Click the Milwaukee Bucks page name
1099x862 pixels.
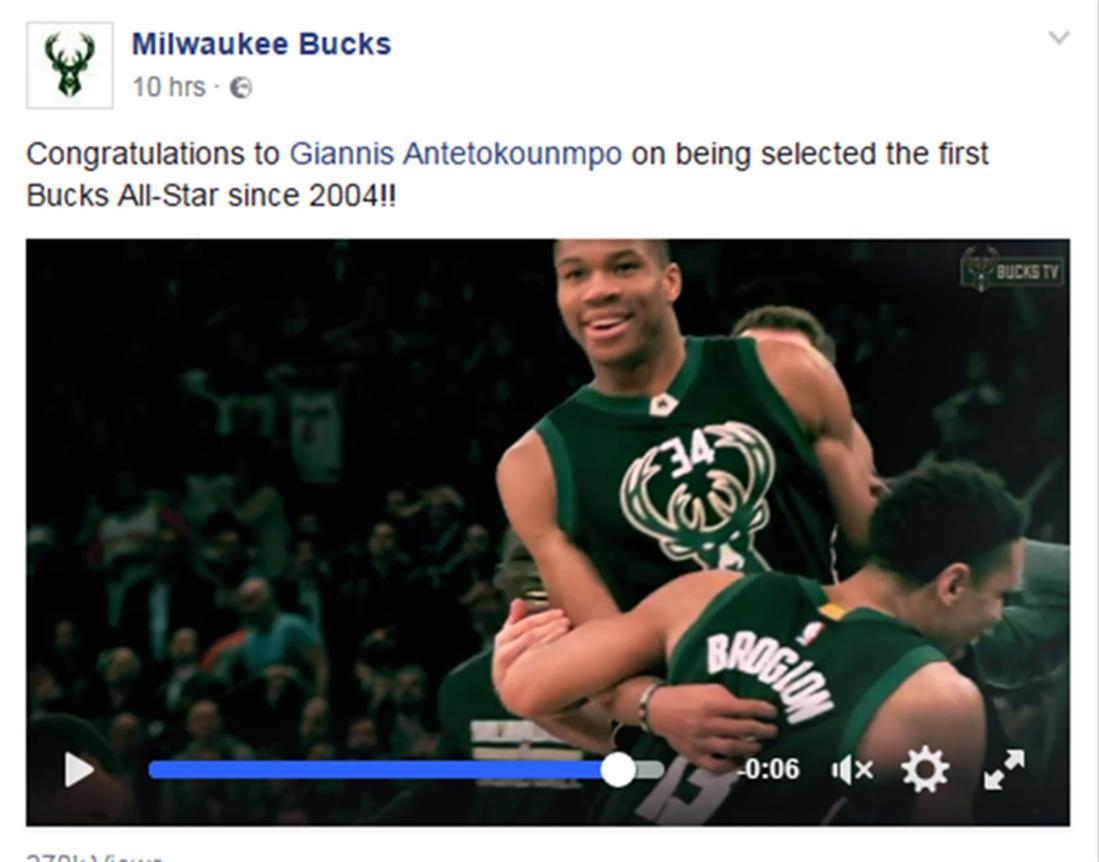(261, 44)
